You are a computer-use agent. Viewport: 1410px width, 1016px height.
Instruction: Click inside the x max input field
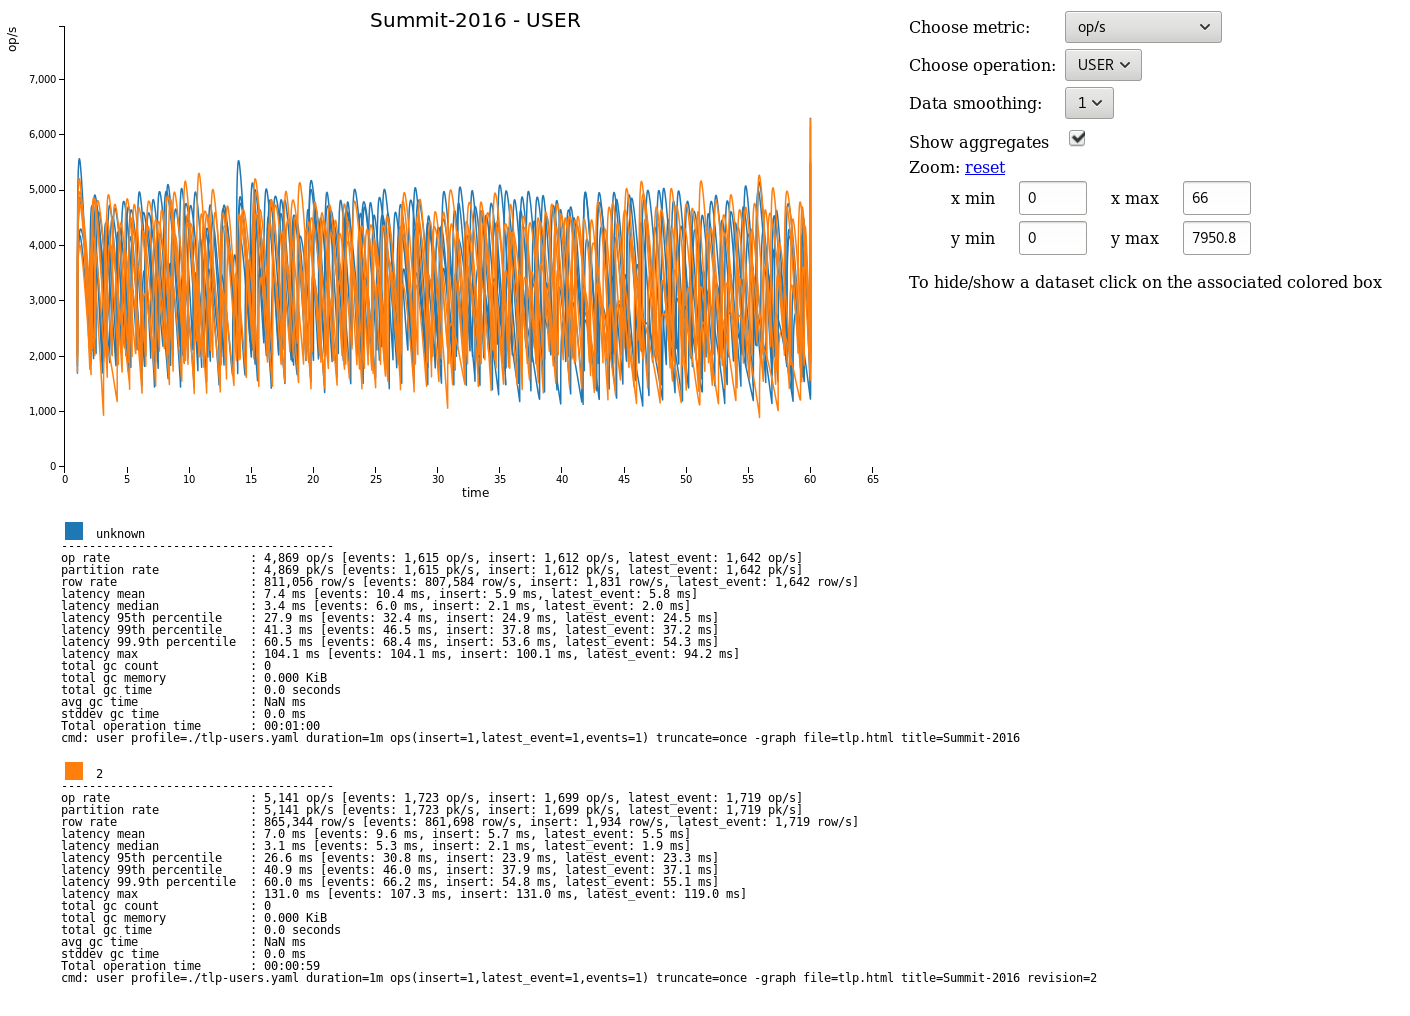tap(1216, 197)
